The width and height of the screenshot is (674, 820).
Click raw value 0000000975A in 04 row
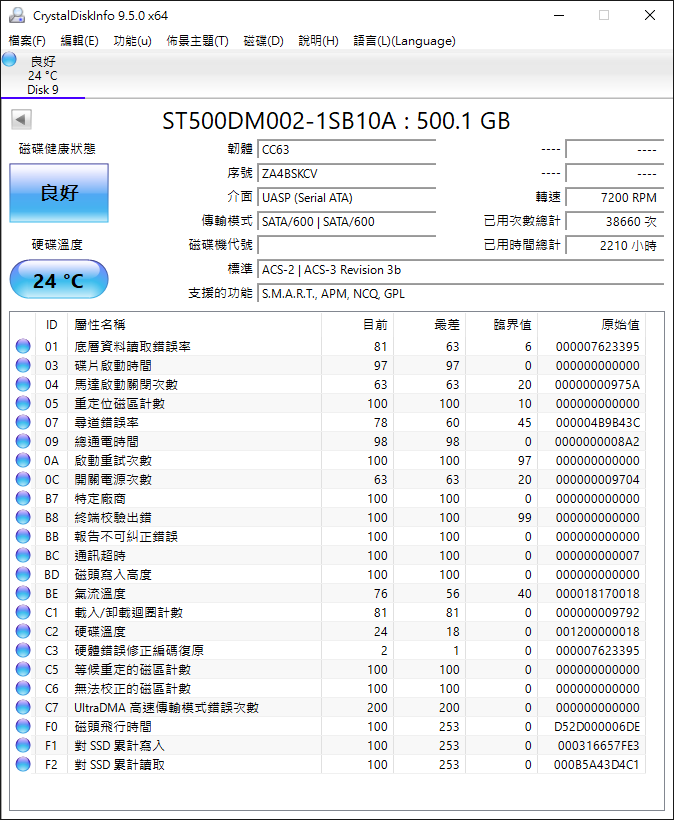pyautogui.click(x=597, y=385)
